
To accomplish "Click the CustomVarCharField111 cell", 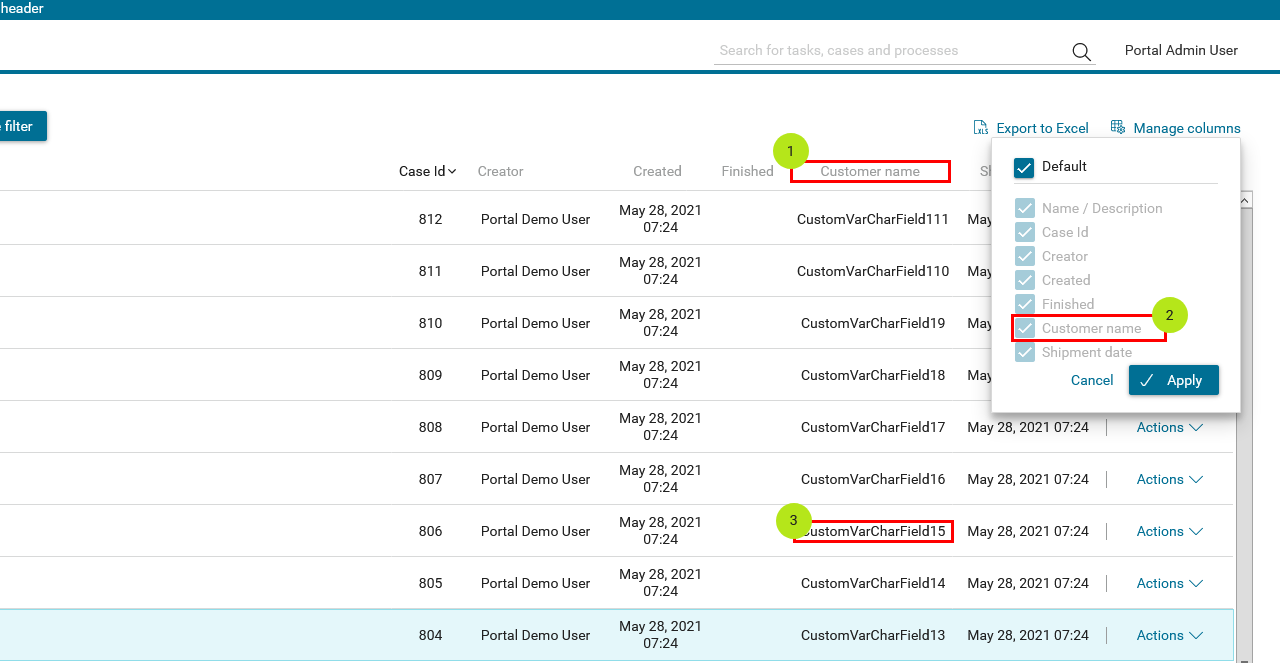I will (x=873, y=219).
